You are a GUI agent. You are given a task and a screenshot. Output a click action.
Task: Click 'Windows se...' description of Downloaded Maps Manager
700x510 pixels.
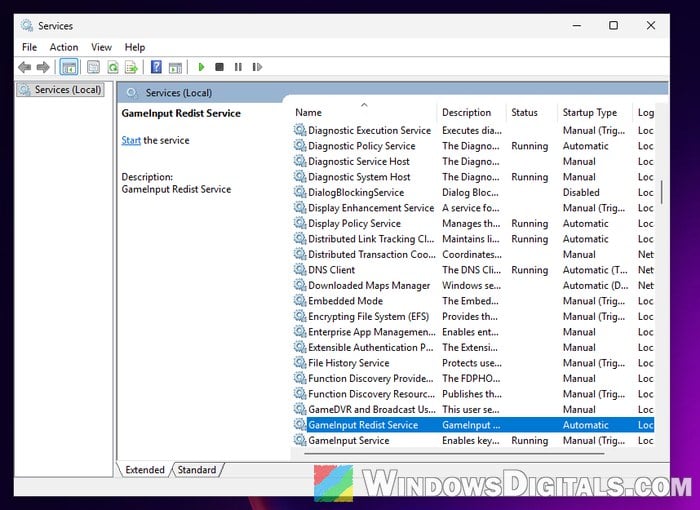tap(471, 285)
